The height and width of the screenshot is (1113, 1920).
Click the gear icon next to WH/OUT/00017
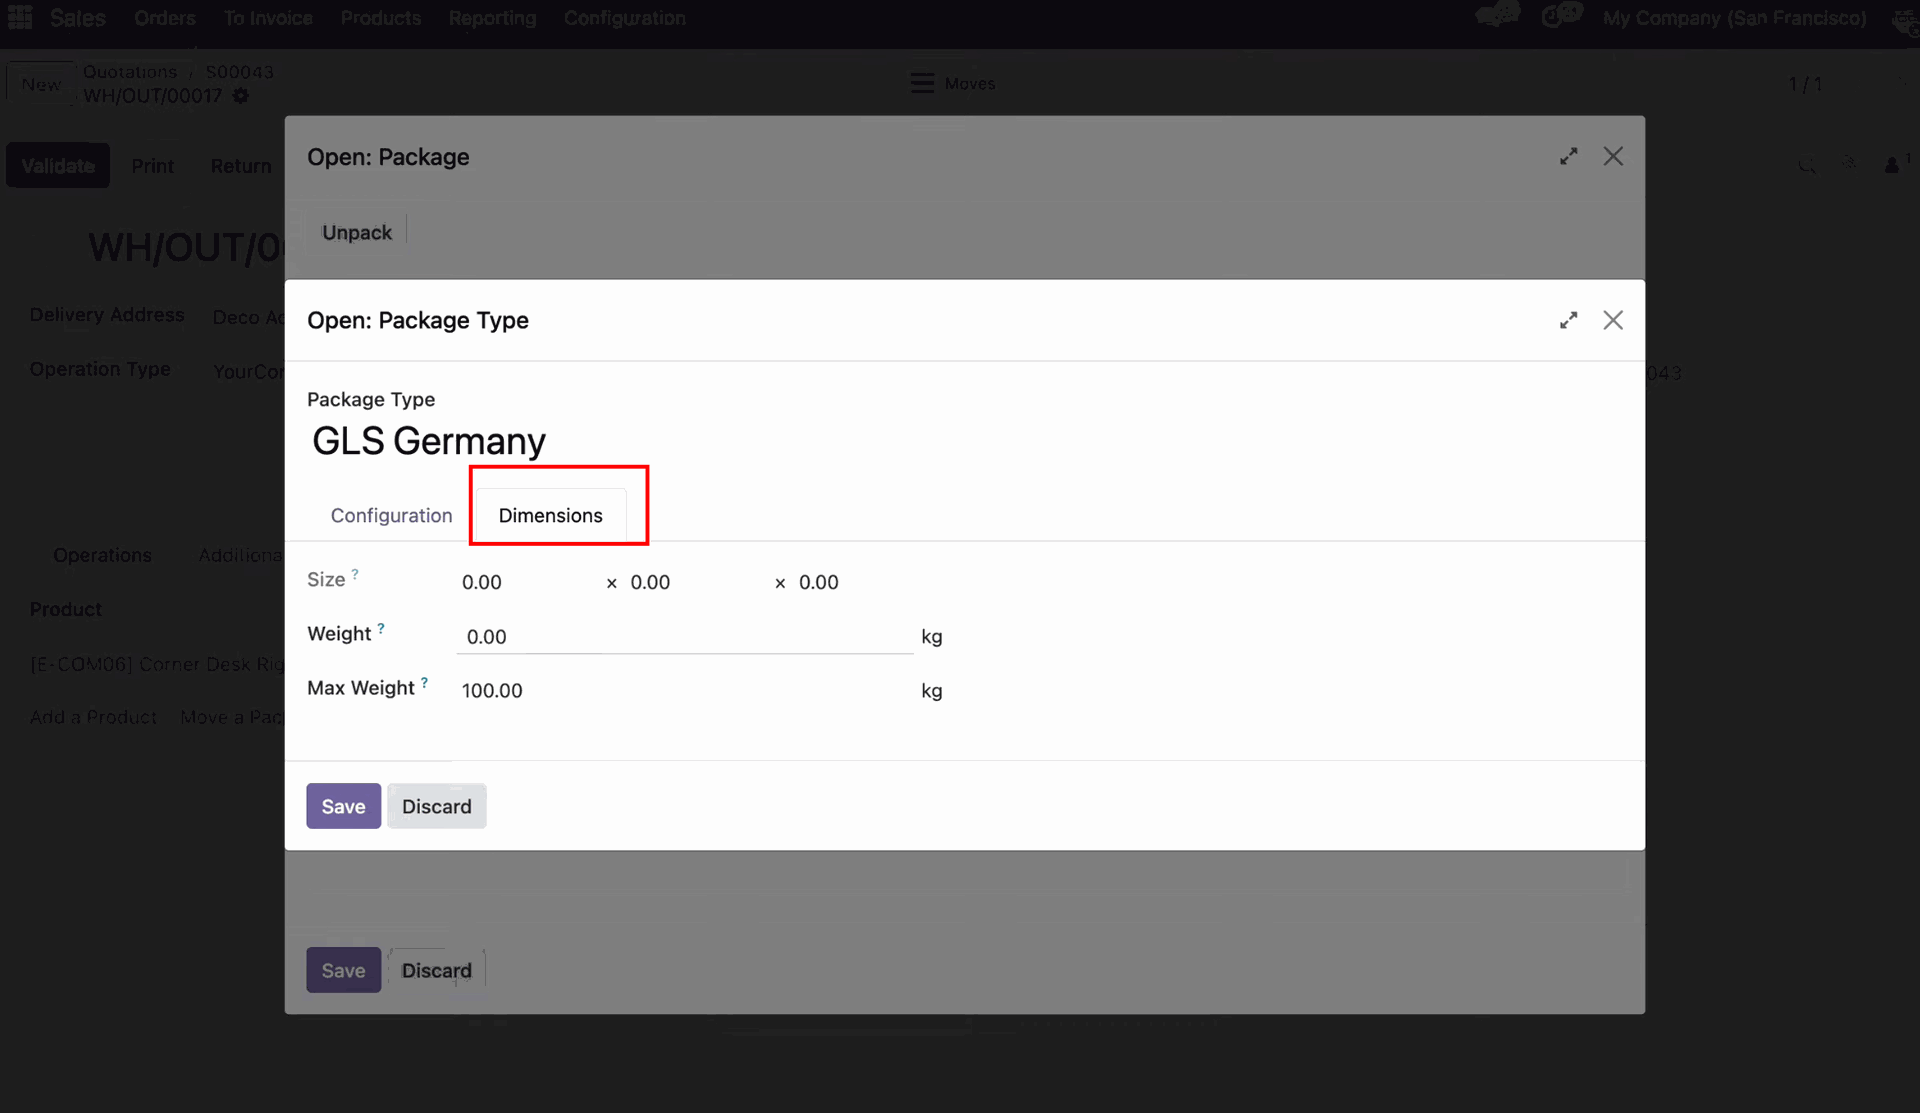(x=241, y=96)
